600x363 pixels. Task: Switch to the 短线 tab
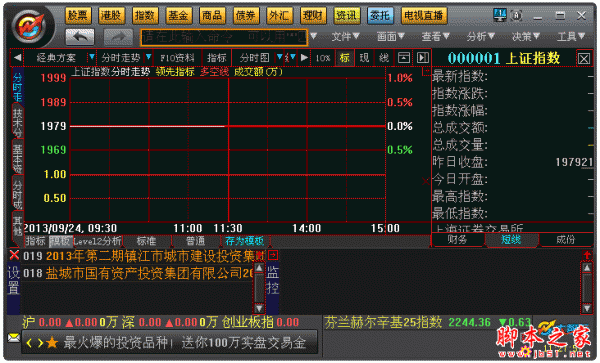[x=512, y=240]
